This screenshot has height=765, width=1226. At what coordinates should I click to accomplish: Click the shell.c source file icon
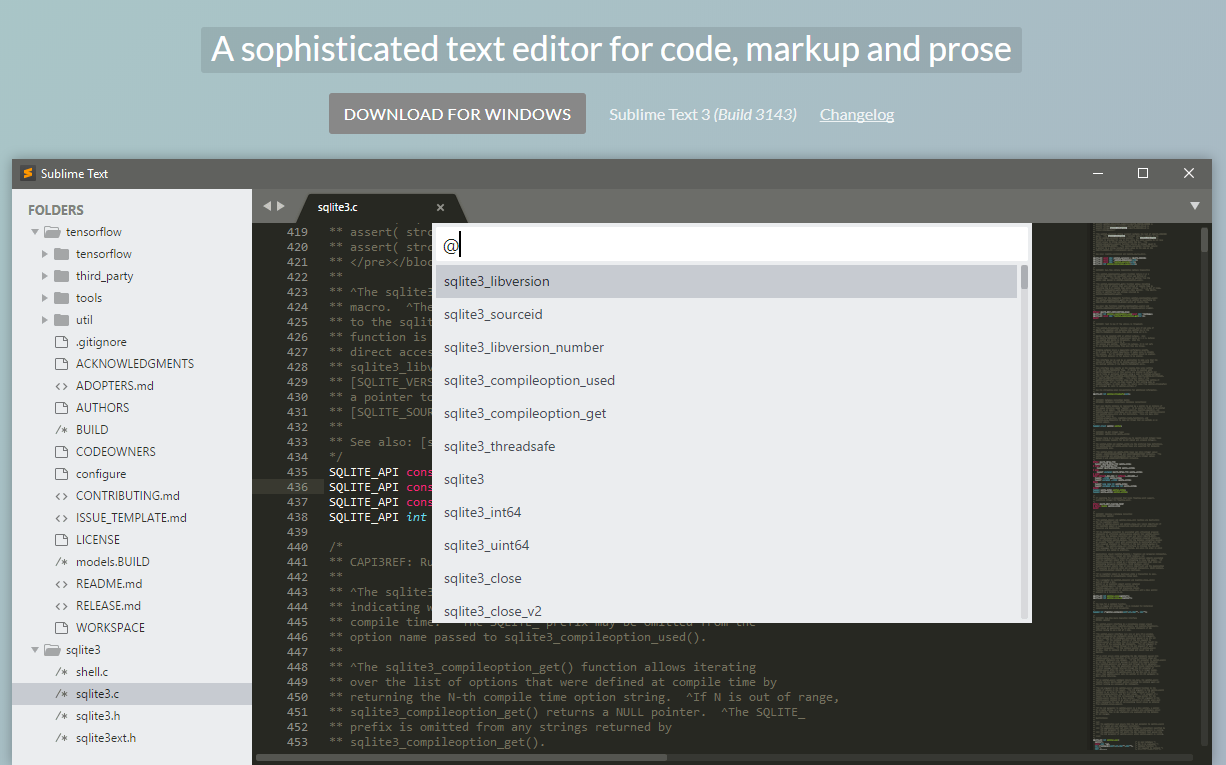pos(61,672)
